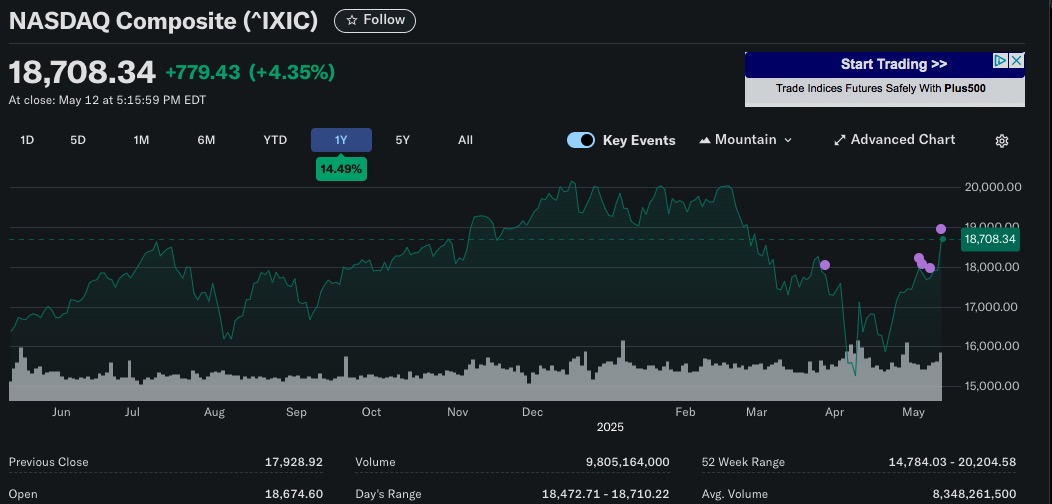The width and height of the screenshot is (1052, 504).
Task: Click the 20,000.00 axis label
Action: click(x=992, y=187)
